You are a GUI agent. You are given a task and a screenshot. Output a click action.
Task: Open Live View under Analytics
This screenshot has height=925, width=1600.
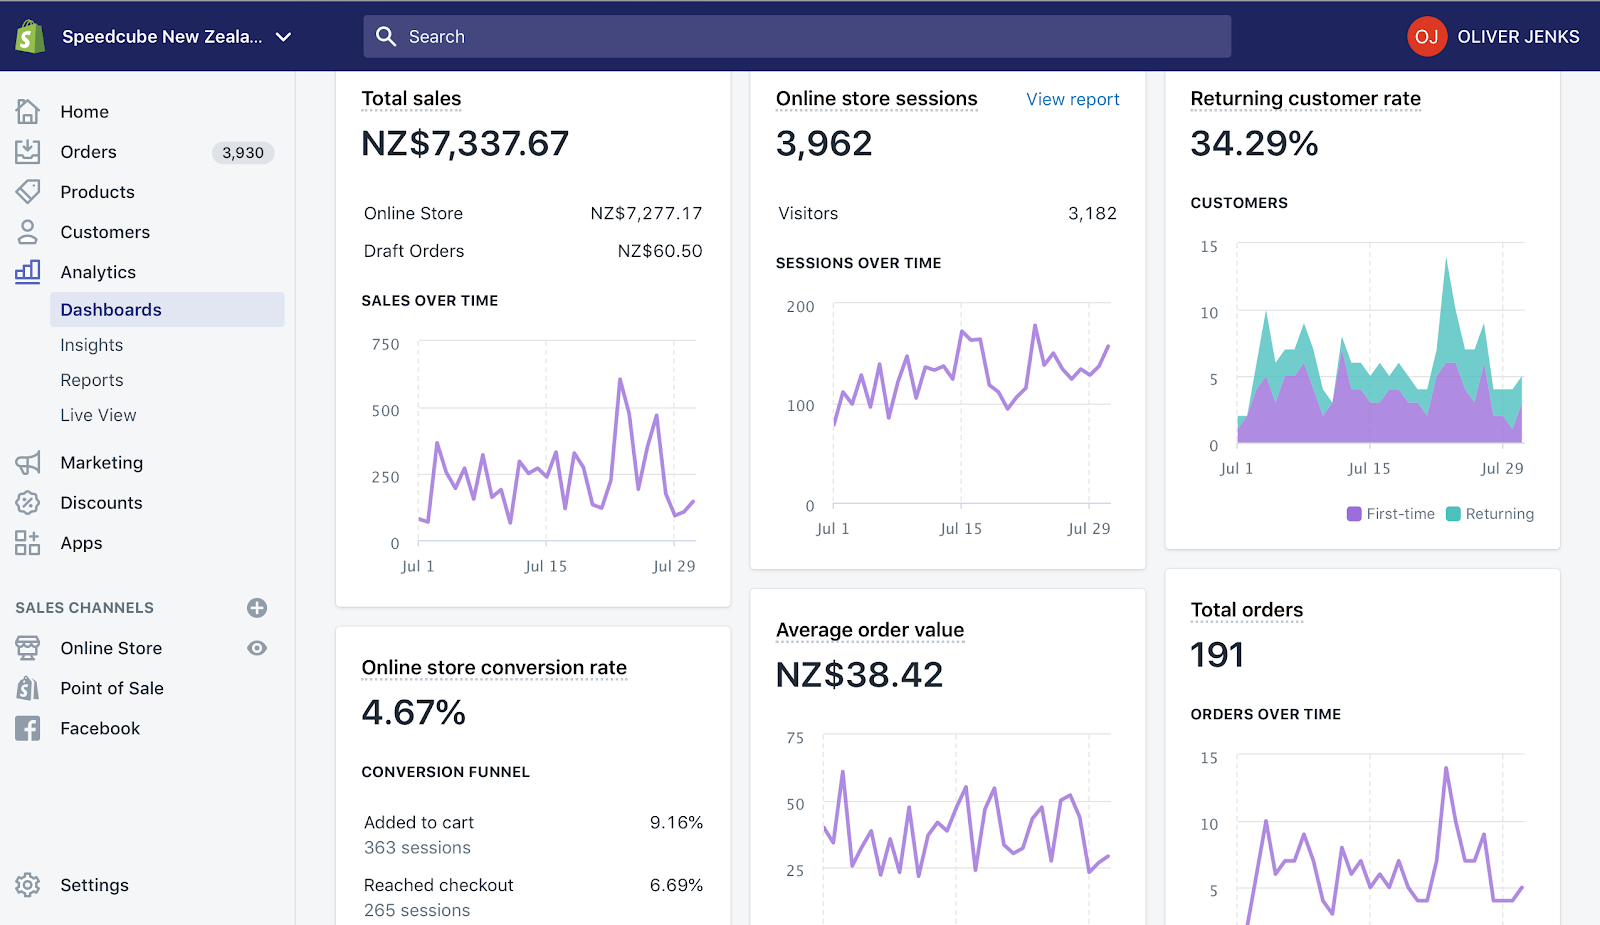98,415
